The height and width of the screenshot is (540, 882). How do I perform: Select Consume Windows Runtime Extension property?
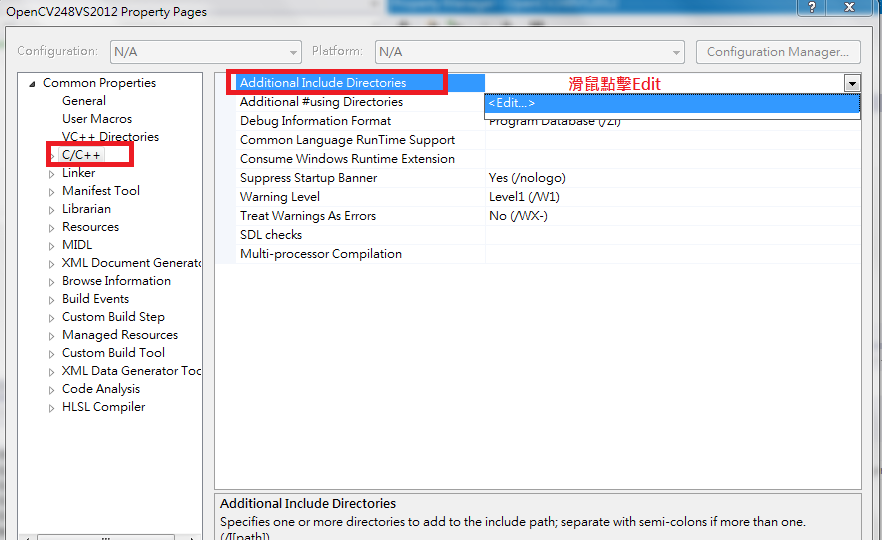pos(347,159)
